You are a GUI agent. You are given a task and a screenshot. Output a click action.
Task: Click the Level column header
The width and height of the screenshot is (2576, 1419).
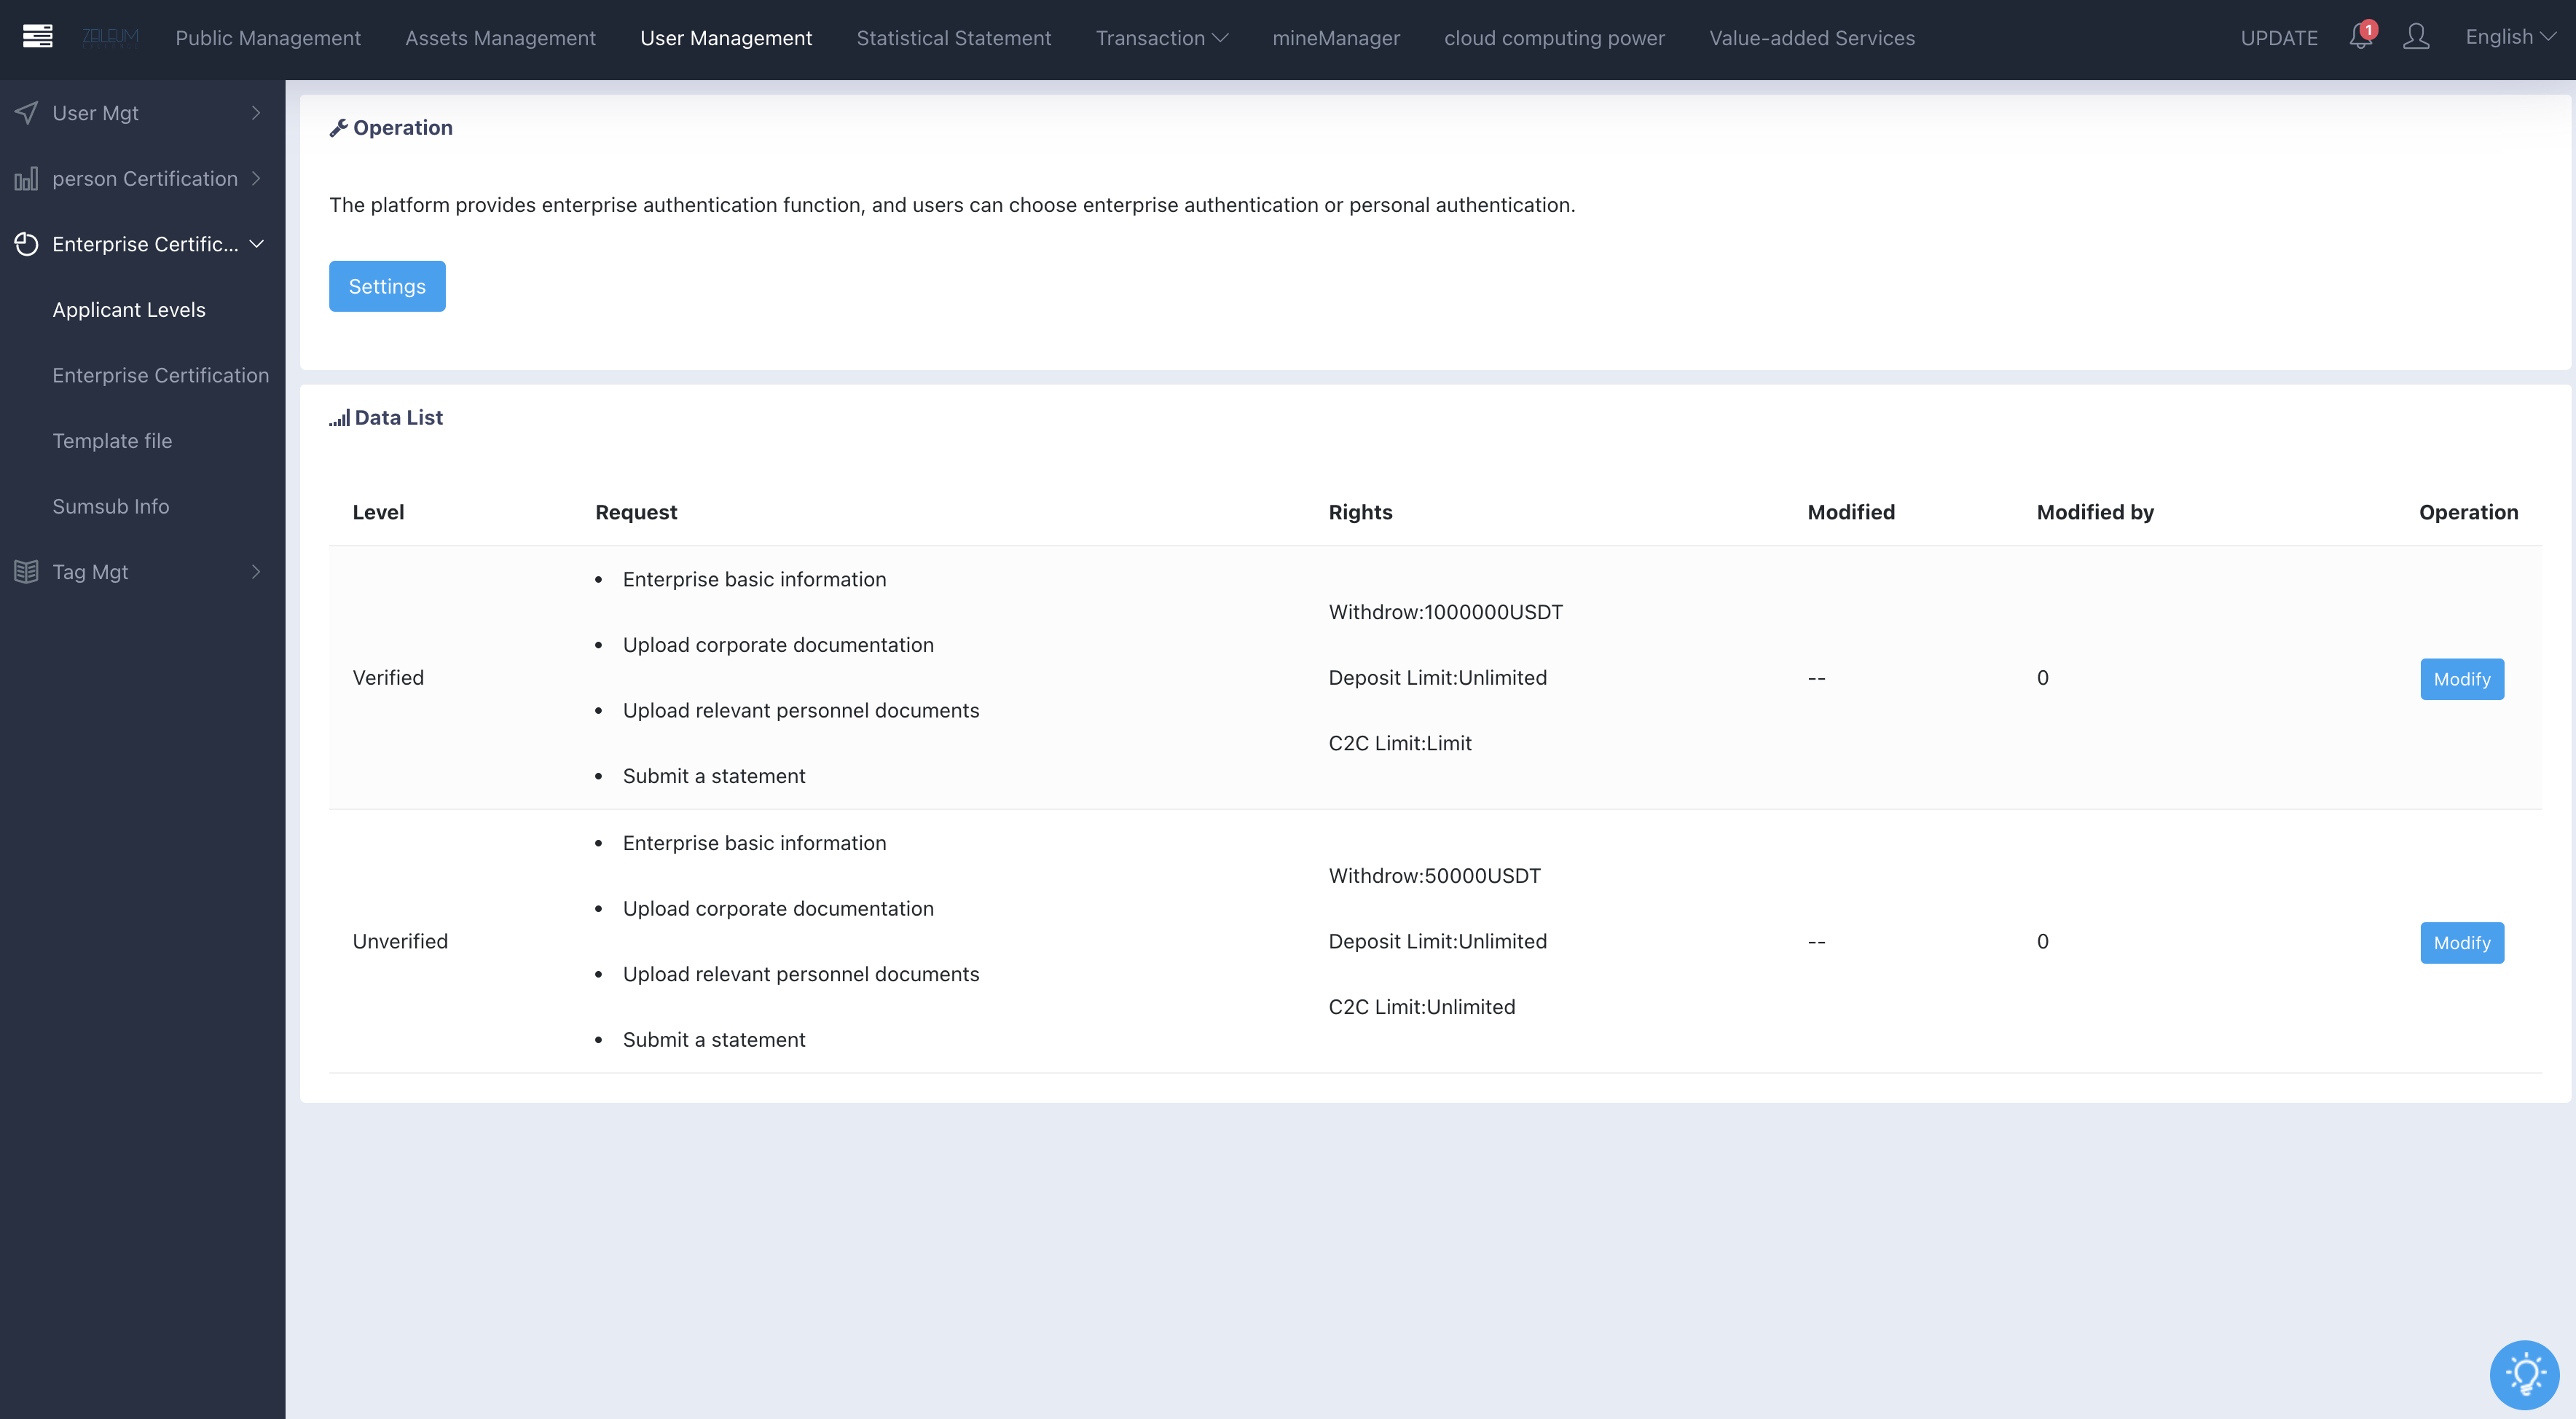(x=378, y=512)
